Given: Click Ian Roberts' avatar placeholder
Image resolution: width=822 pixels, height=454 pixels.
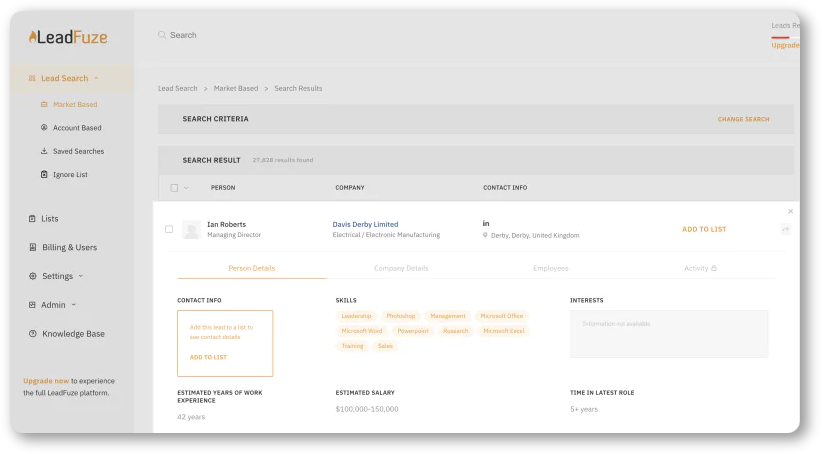Looking at the screenshot, I should coord(191,230).
